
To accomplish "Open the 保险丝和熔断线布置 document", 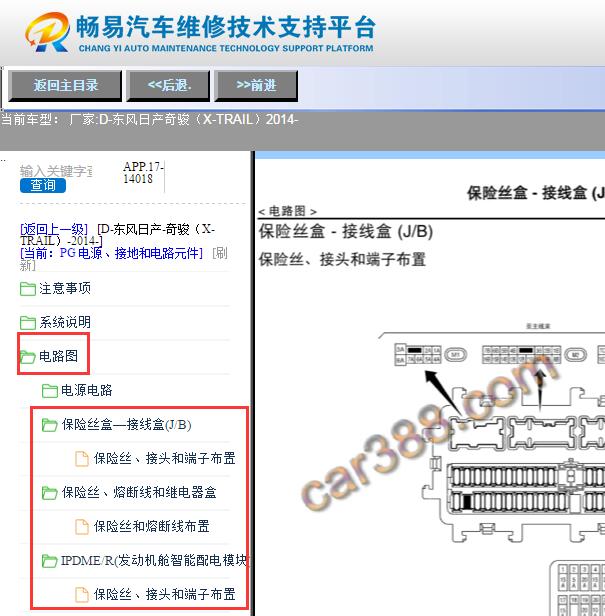I will tap(152, 526).
